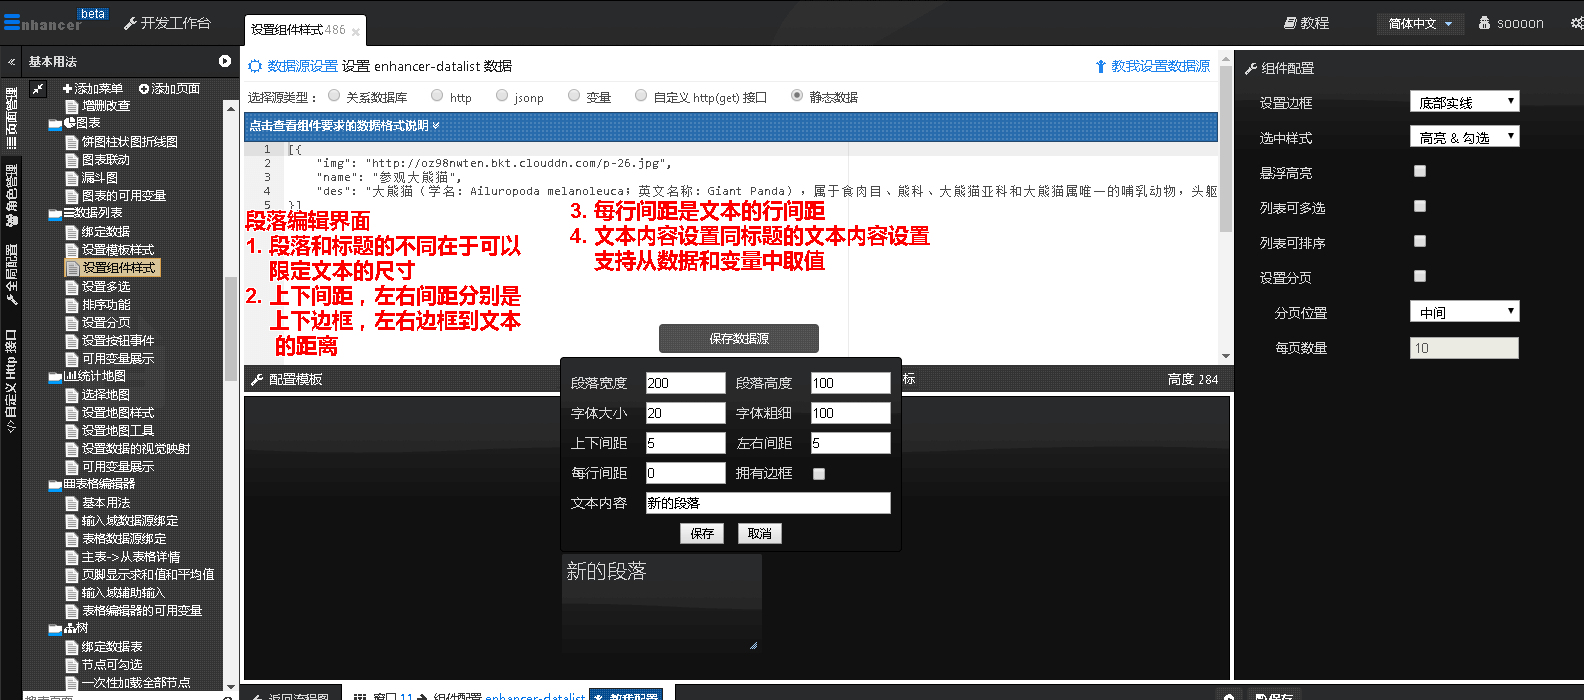Click the 取消 button in paragraph dialog
1584x700 pixels.
click(x=760, y=534)
